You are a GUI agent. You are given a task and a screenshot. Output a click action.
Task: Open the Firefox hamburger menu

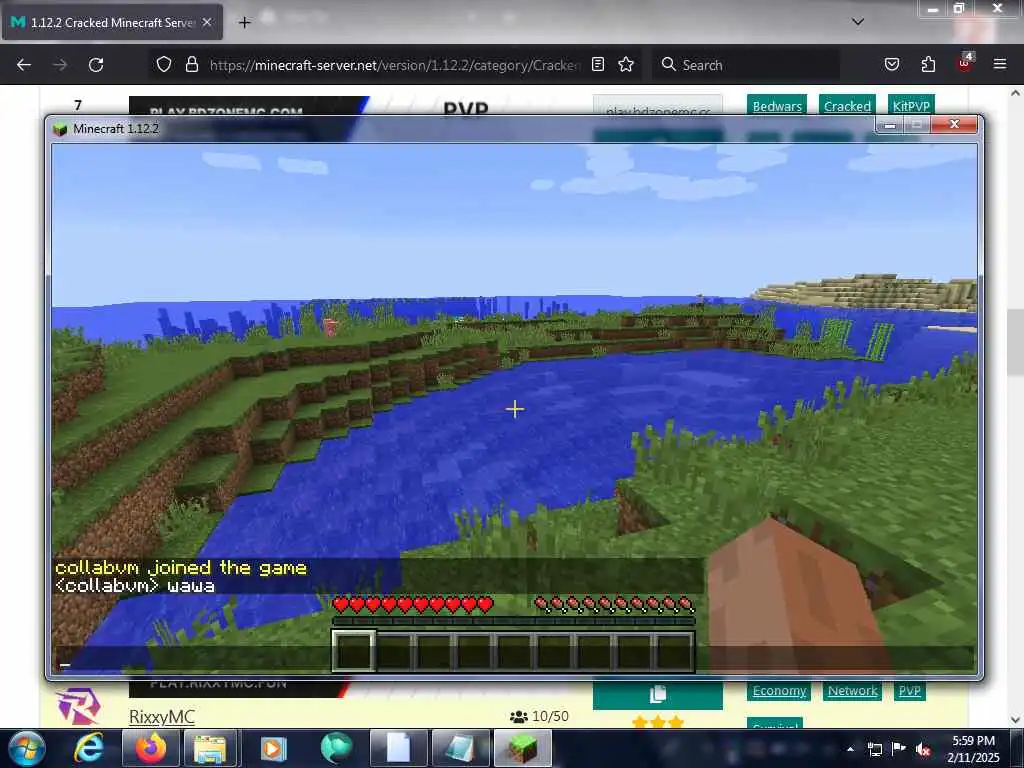1000,64
